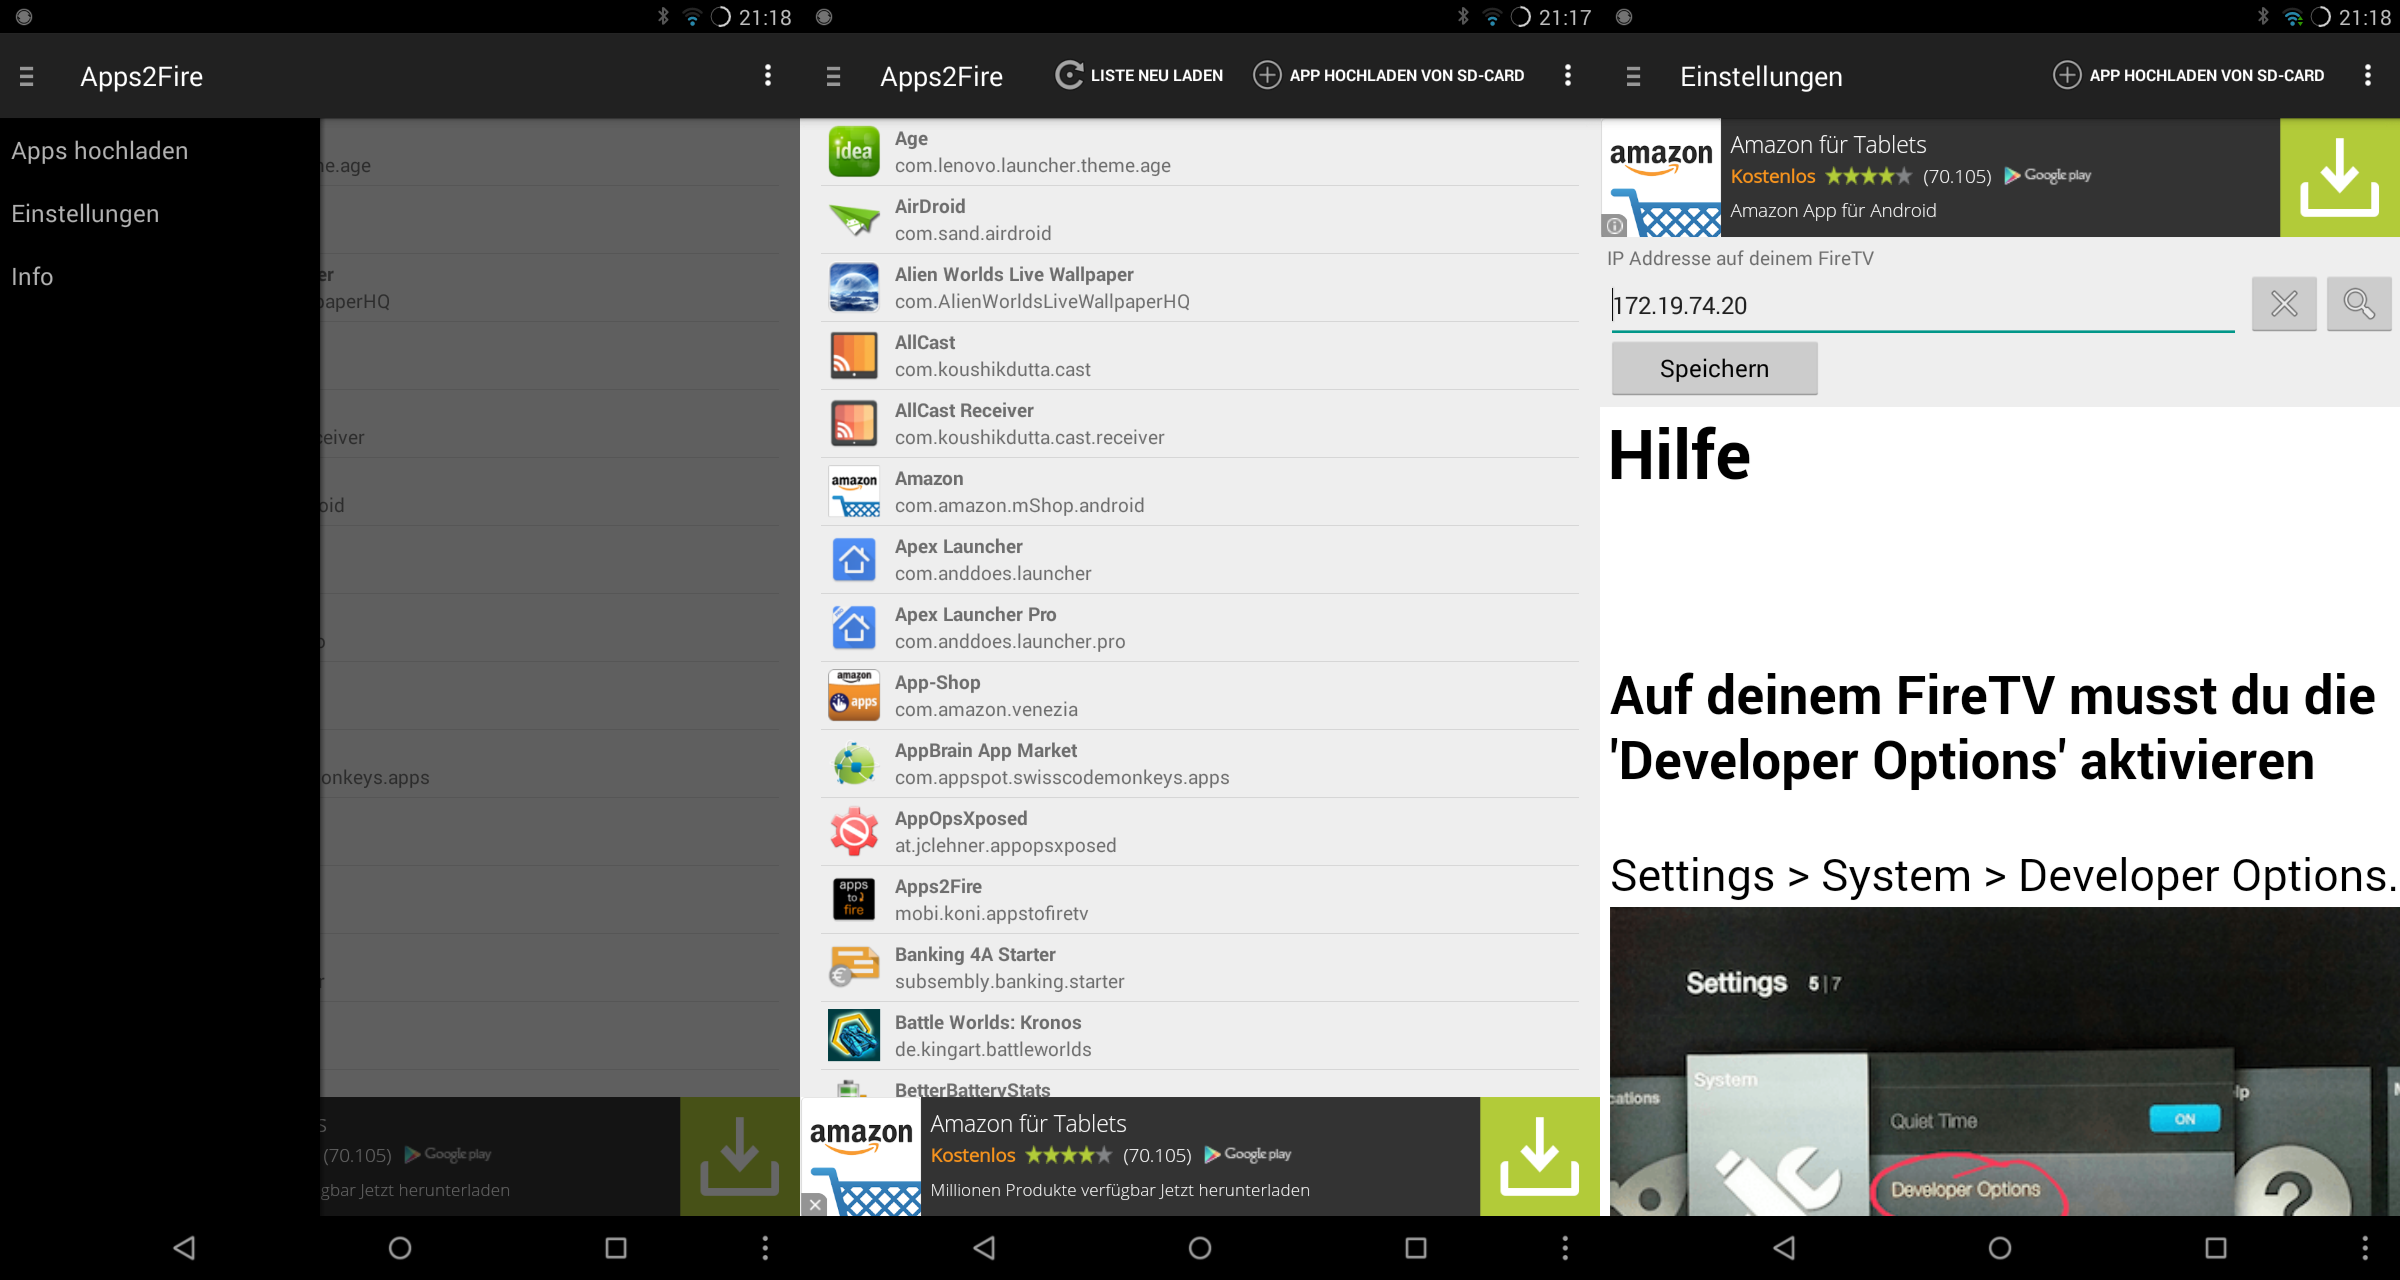Screen dimensions: 2400x1280
Task: Clear the IP address with X button
Action: coord(2284,304)
